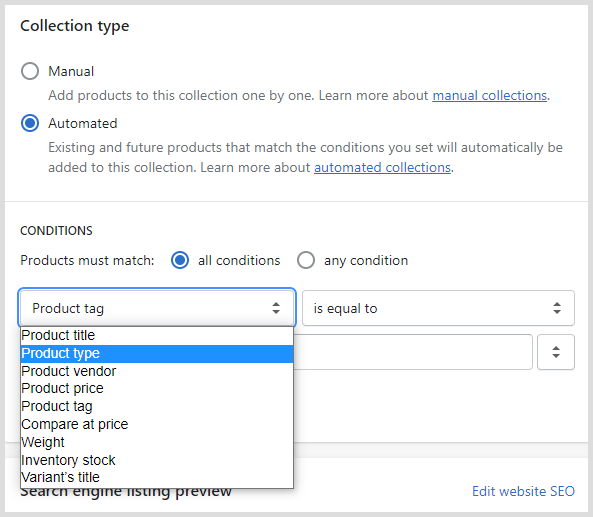Pick highlighted 'Product type' option

[157, 353]
